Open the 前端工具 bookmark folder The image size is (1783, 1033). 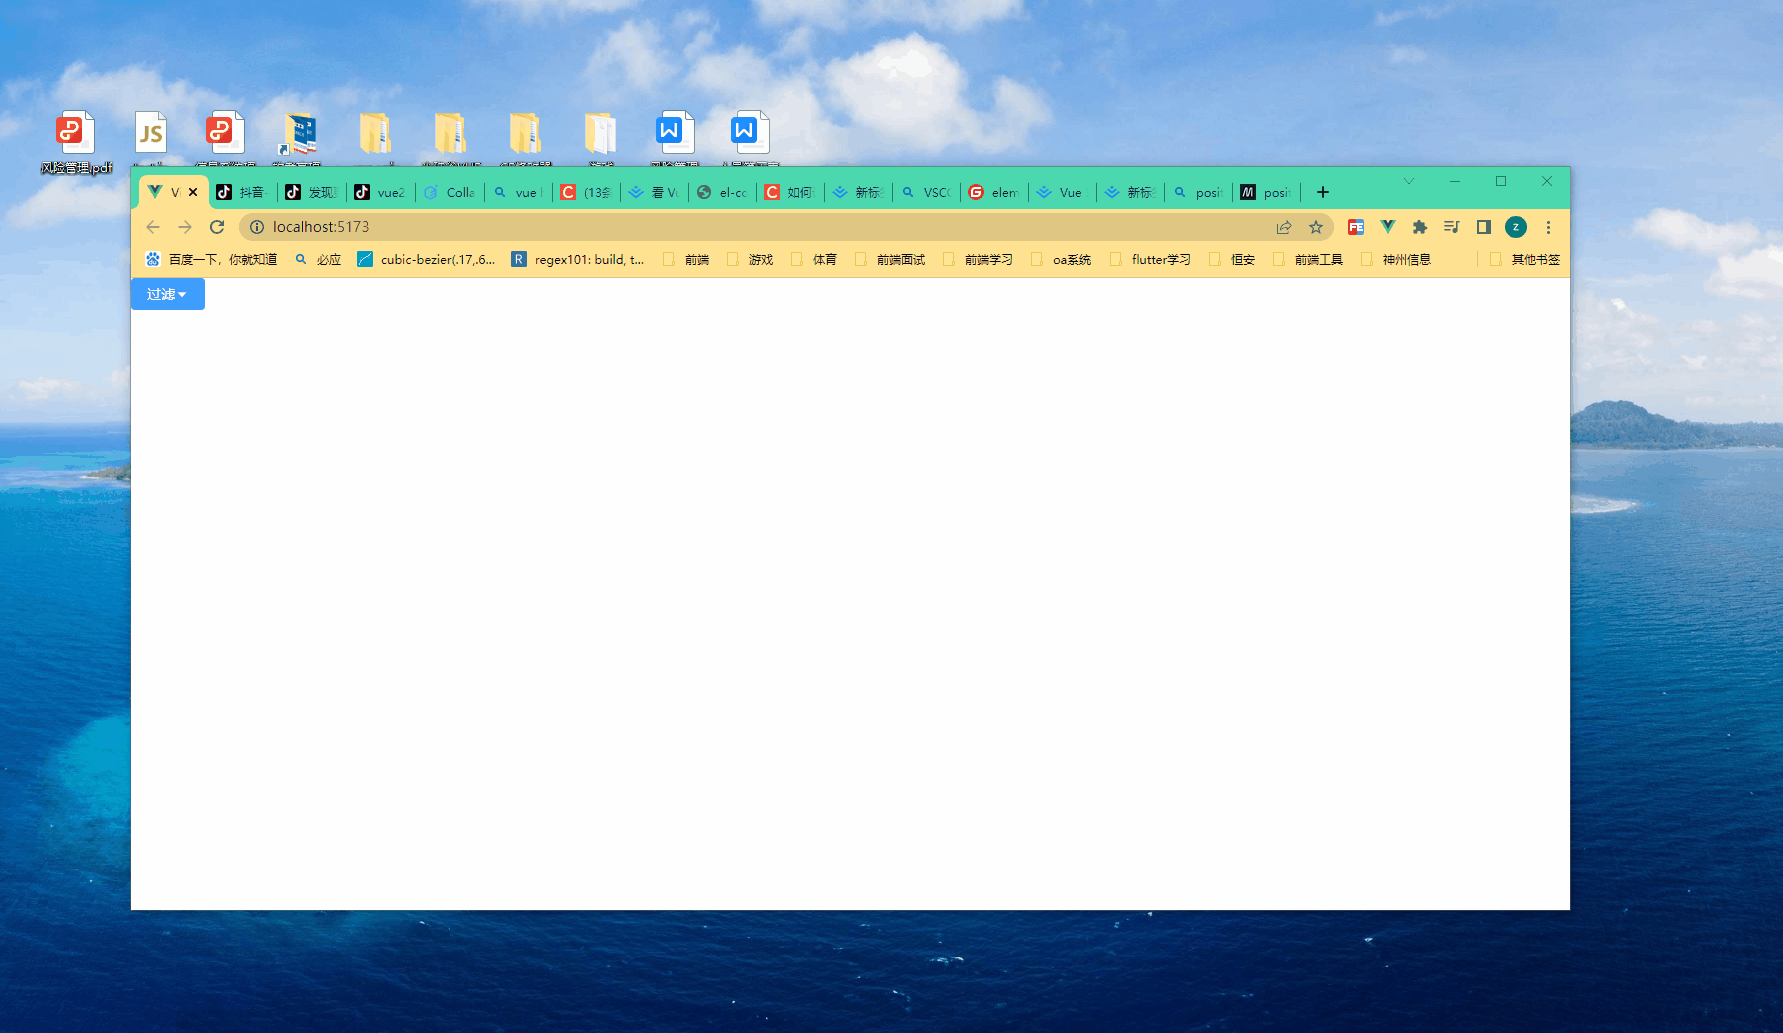pyautogui.click(x=1309, y=259)
